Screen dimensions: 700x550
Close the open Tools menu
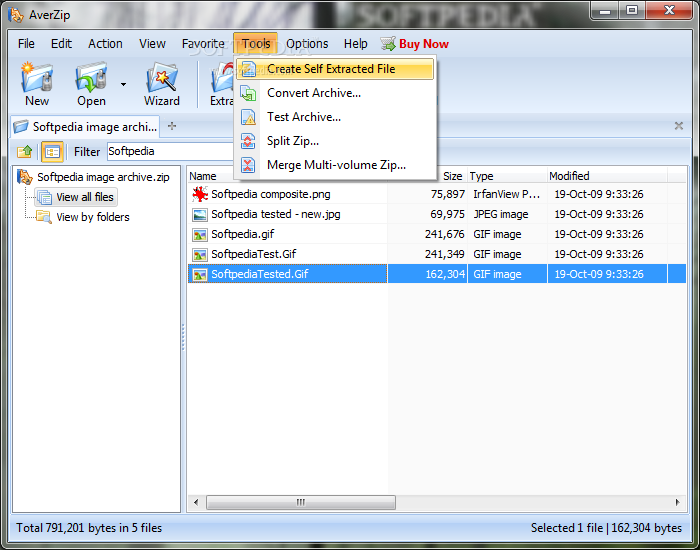point(256,44)
